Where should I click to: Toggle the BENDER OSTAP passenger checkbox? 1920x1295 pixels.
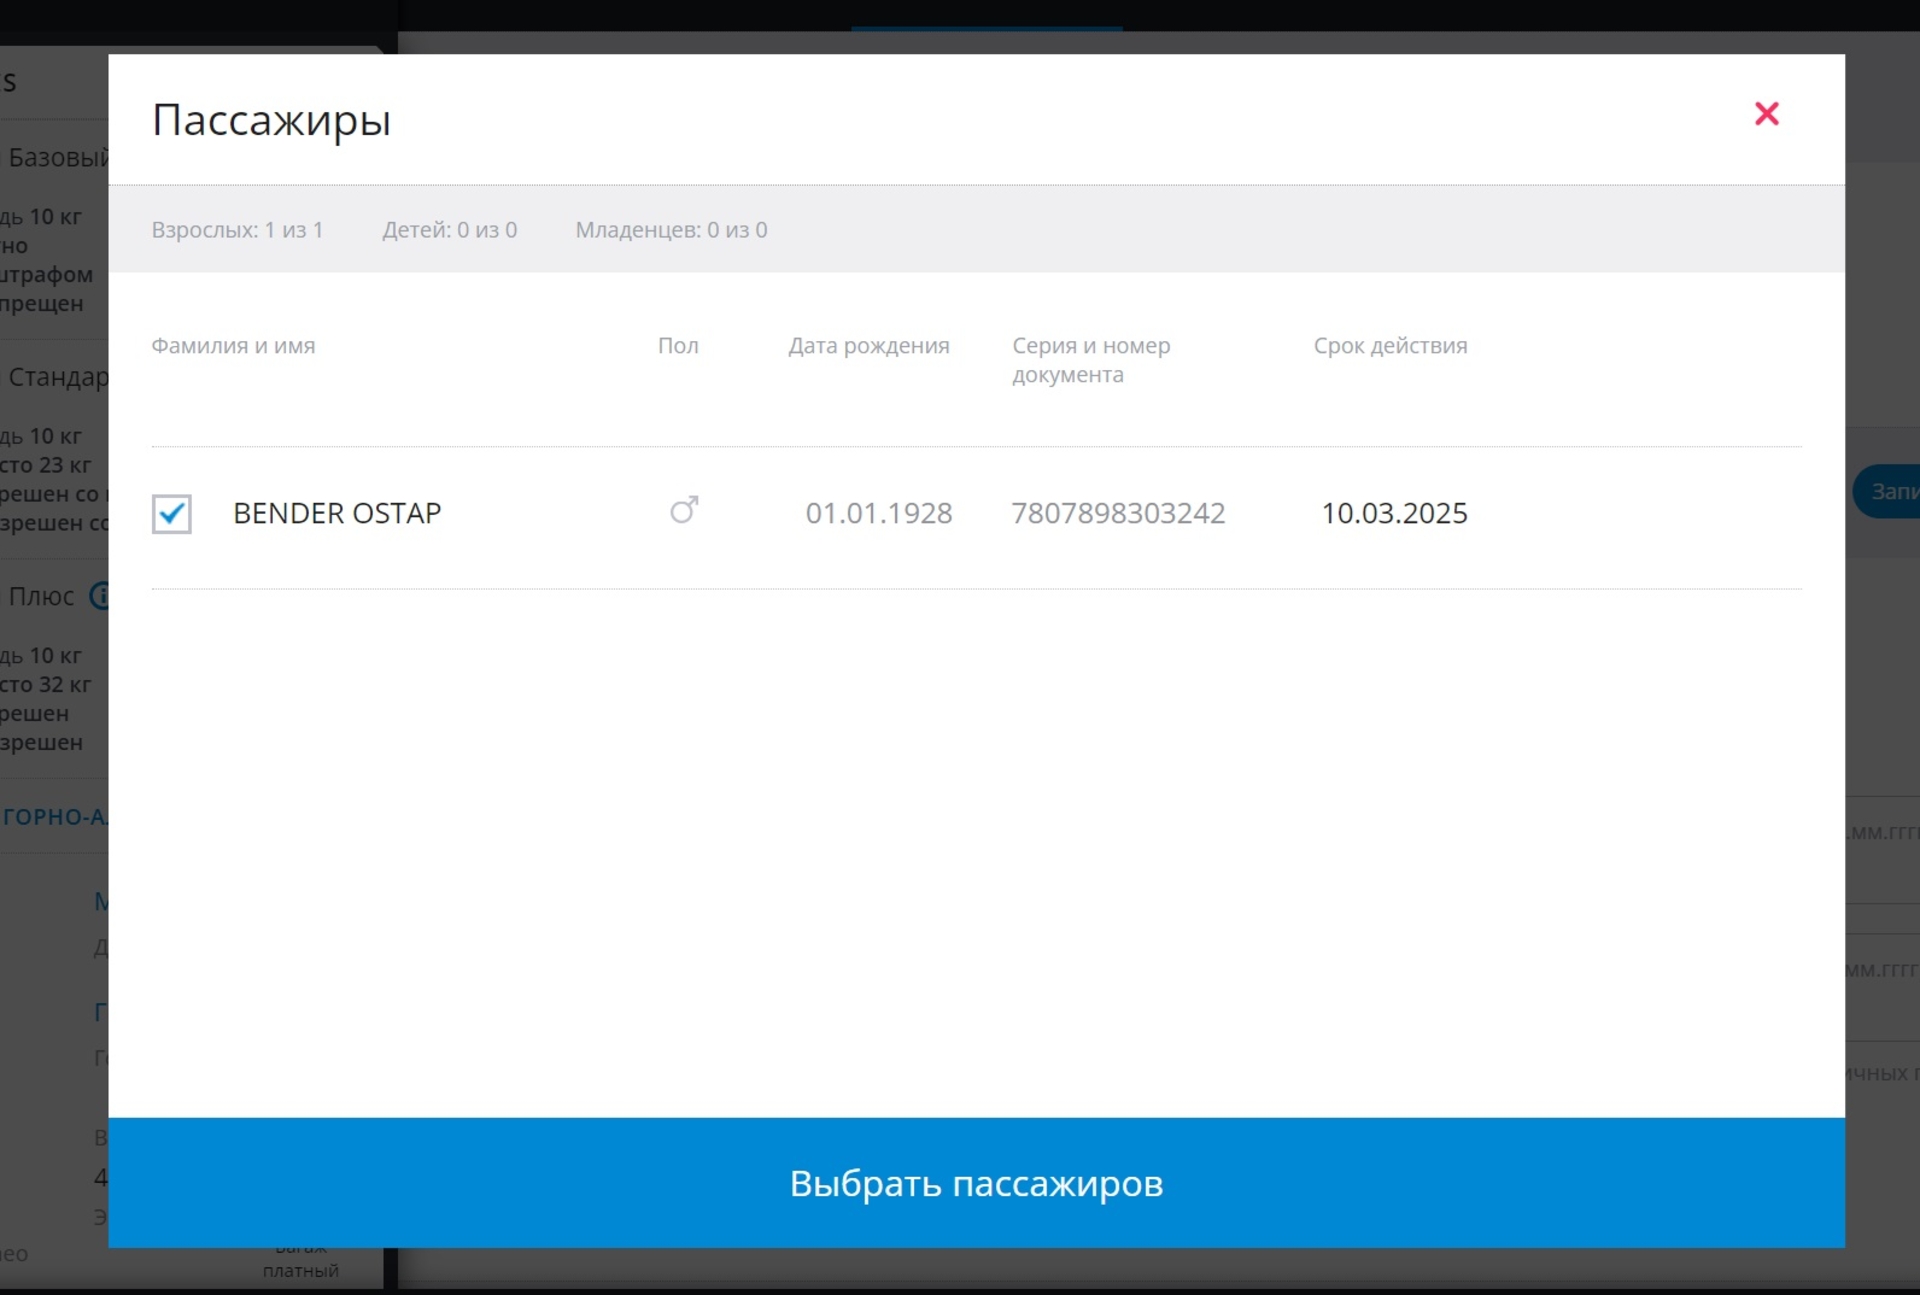click(x=171, y=514)
